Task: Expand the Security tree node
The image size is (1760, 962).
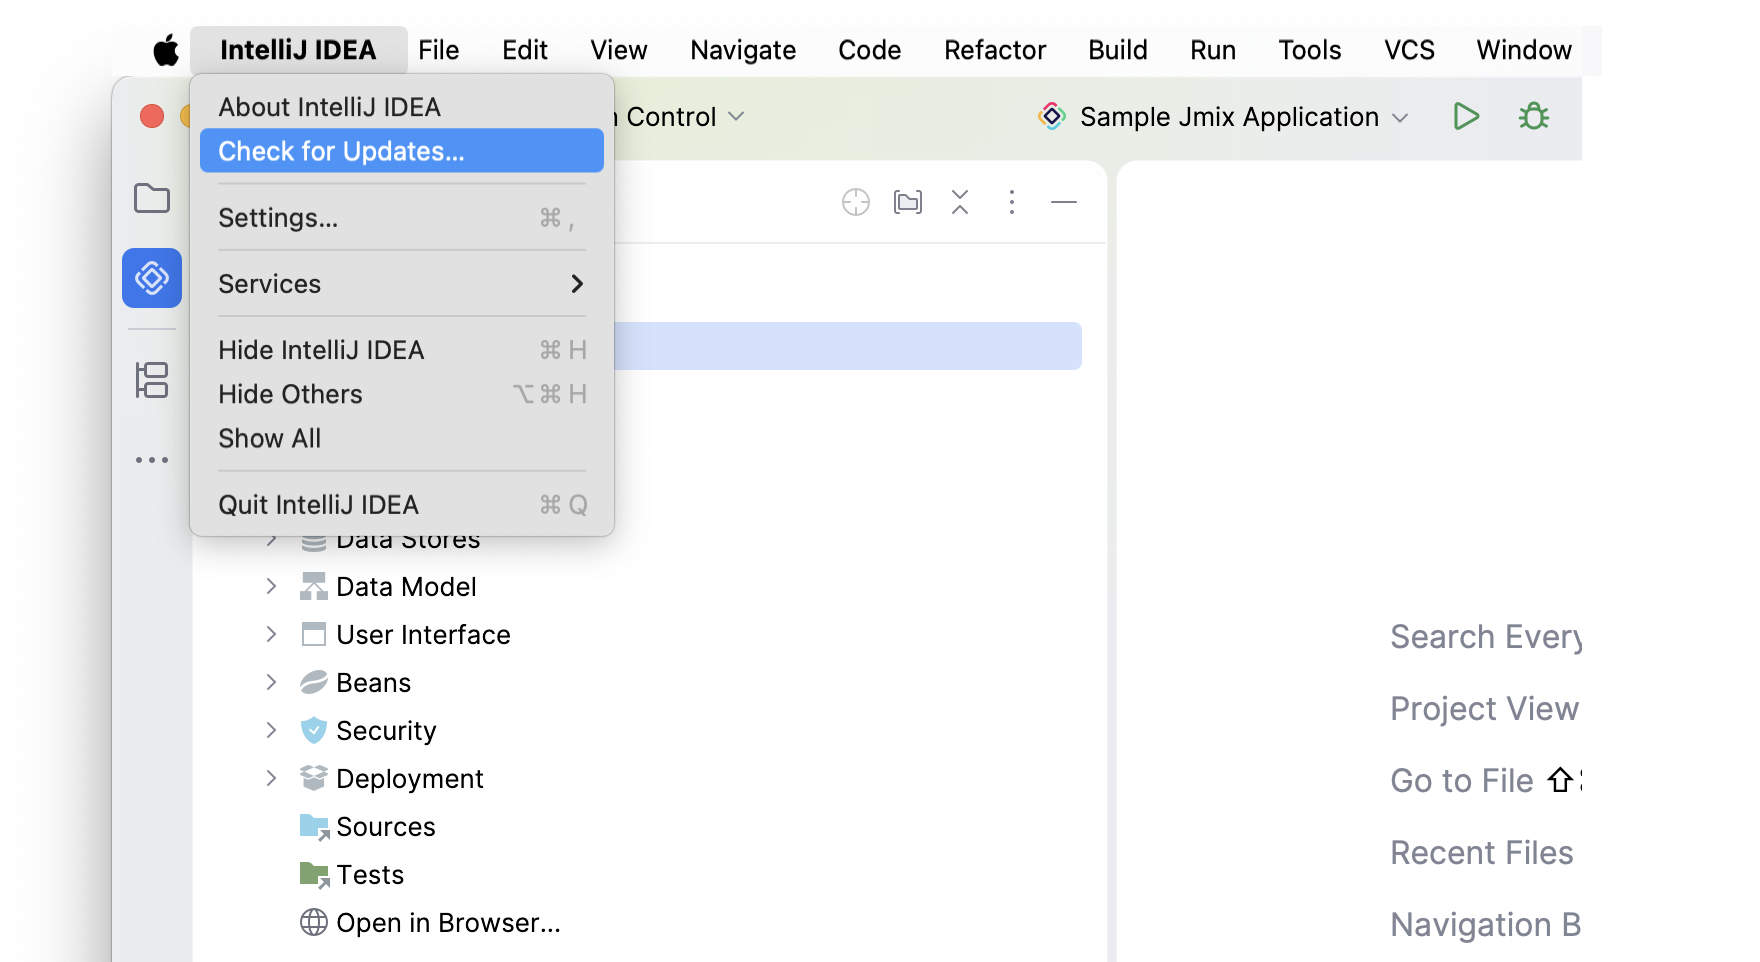Action: click(271, 731)
